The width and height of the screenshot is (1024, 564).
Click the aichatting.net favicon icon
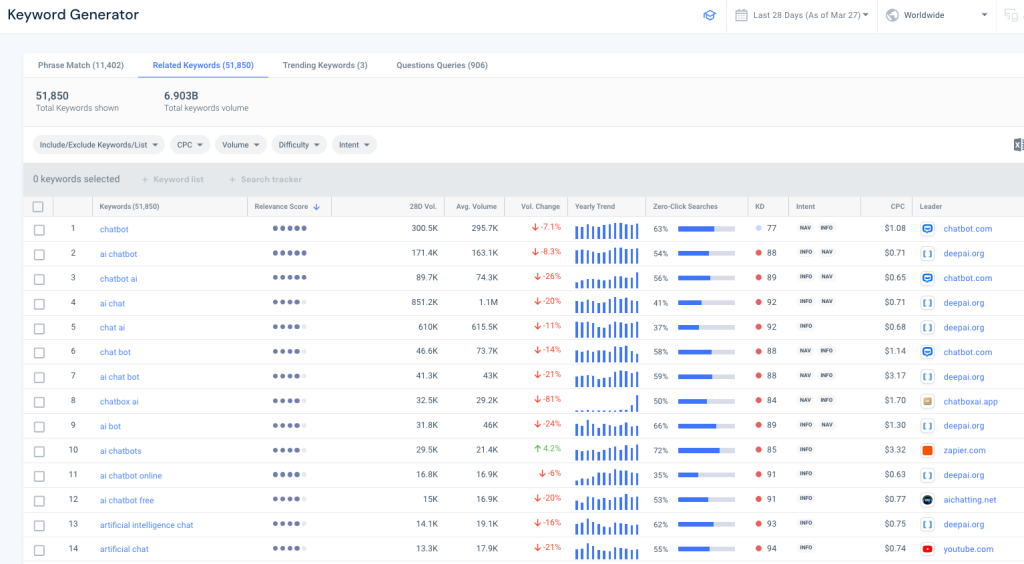[x=927, y=500]
